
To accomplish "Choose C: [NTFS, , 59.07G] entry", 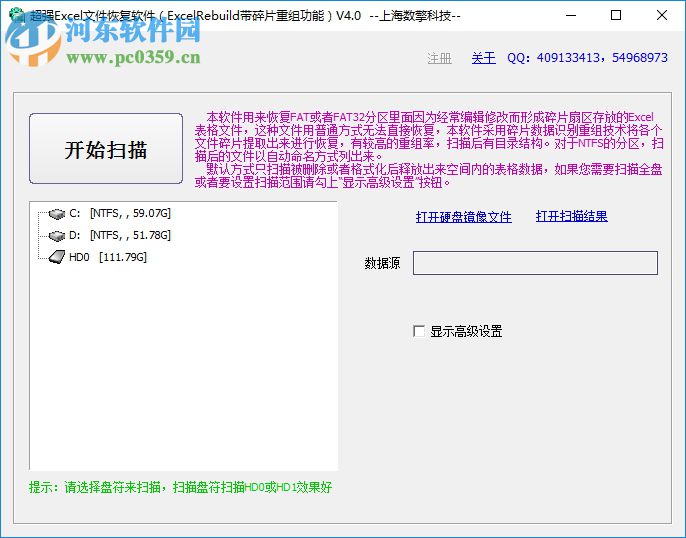I will pyautogui.click(x=120, y=213).
